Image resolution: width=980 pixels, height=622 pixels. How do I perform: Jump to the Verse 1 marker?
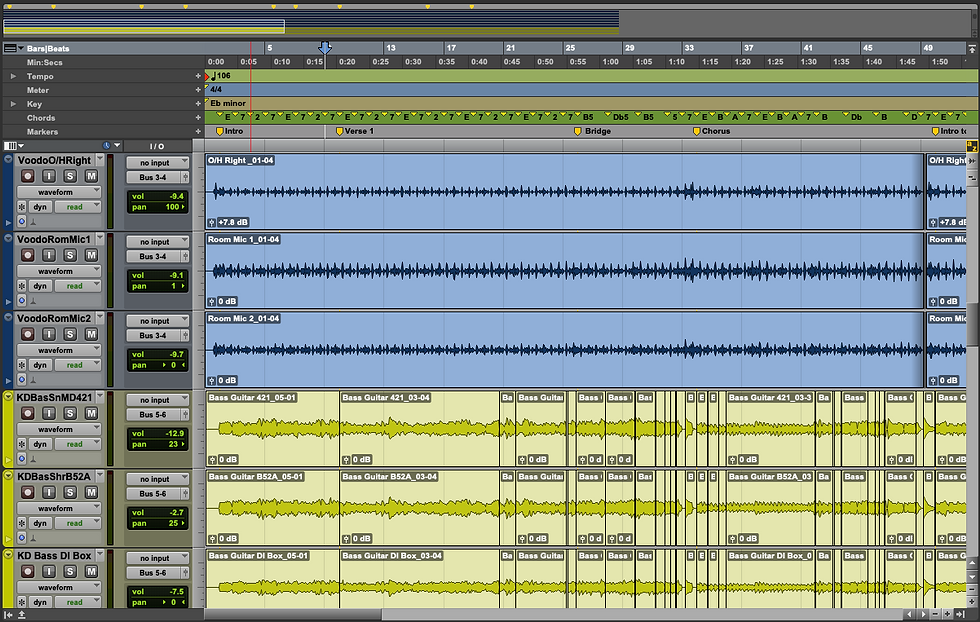[x=355, y=131]
